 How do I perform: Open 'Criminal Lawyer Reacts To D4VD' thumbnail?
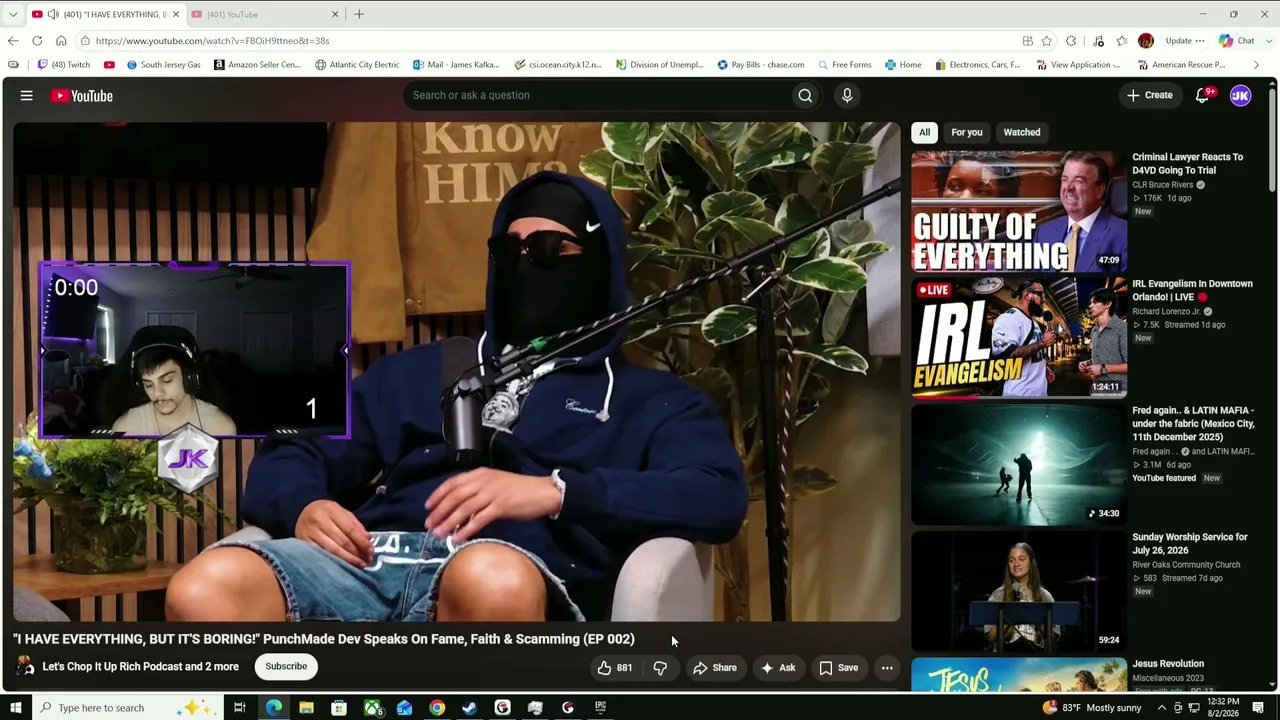(x=1019, y=211)
